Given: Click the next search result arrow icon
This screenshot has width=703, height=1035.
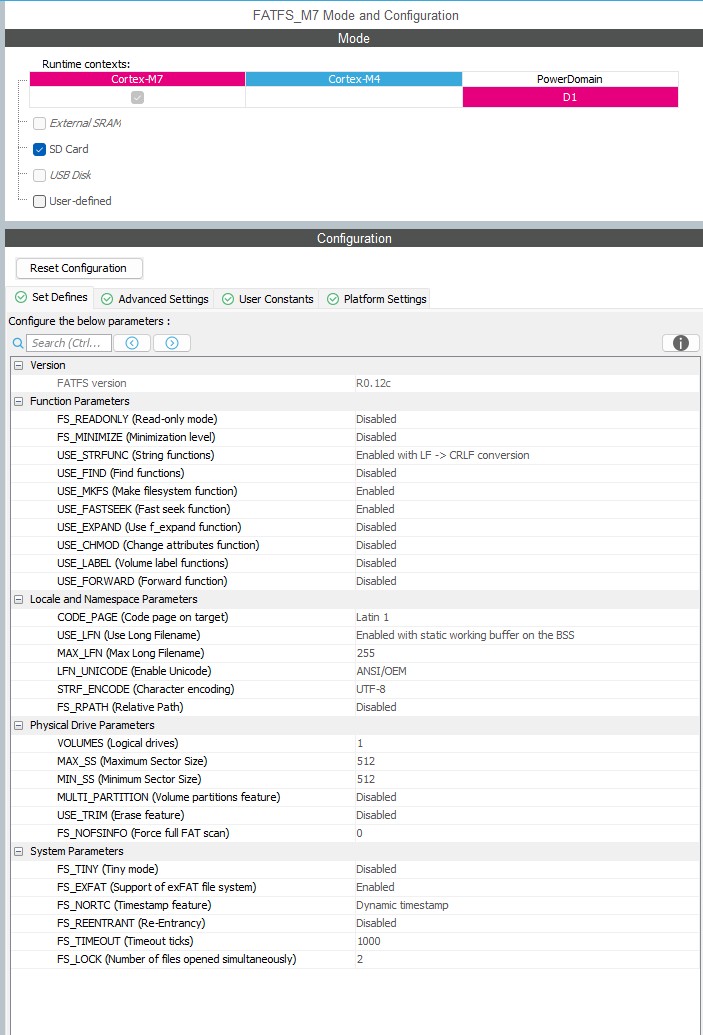Looking at the screenshot, I should [170, 342].
